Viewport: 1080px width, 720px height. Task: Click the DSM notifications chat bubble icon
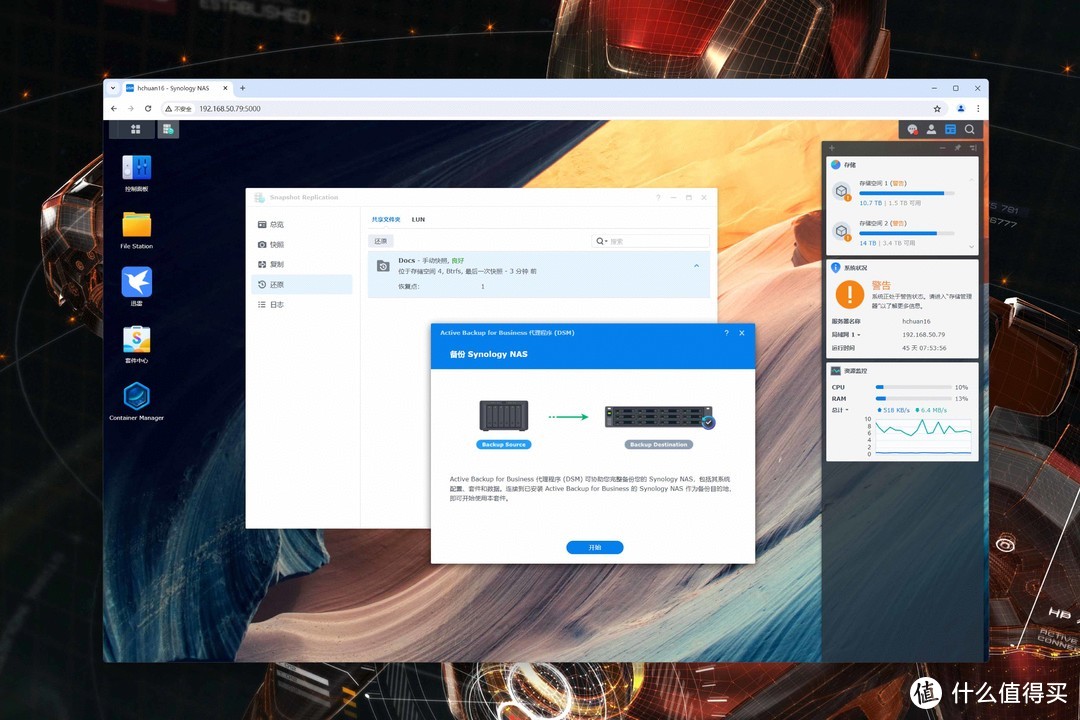911,129
